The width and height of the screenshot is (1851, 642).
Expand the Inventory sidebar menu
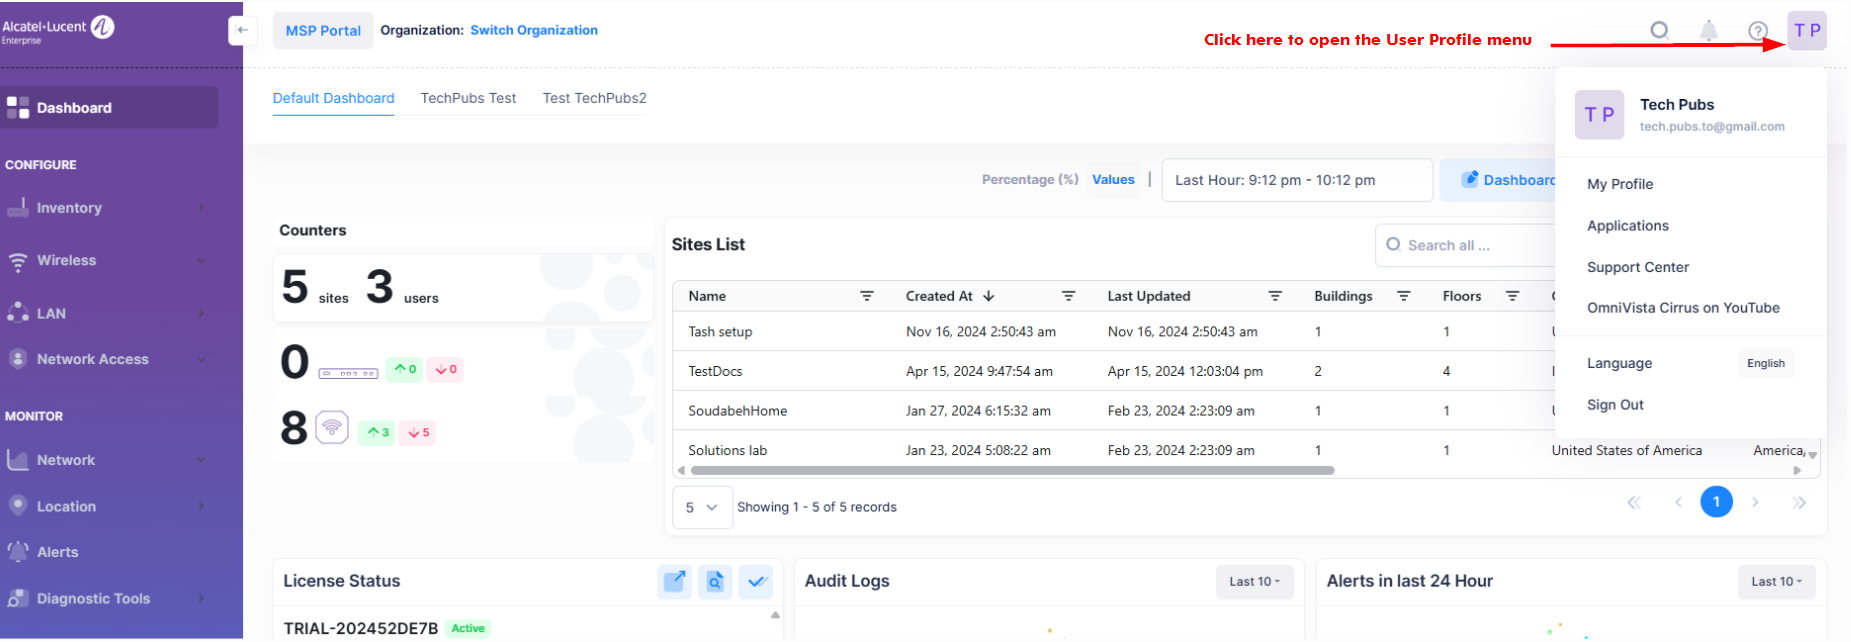[109, 208]
